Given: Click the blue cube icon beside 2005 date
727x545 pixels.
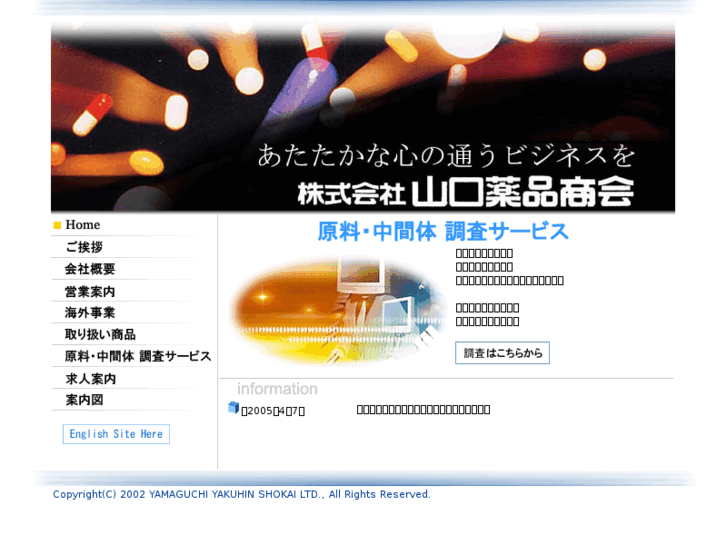Looking at the screenshot, I should tap(233, 408).
